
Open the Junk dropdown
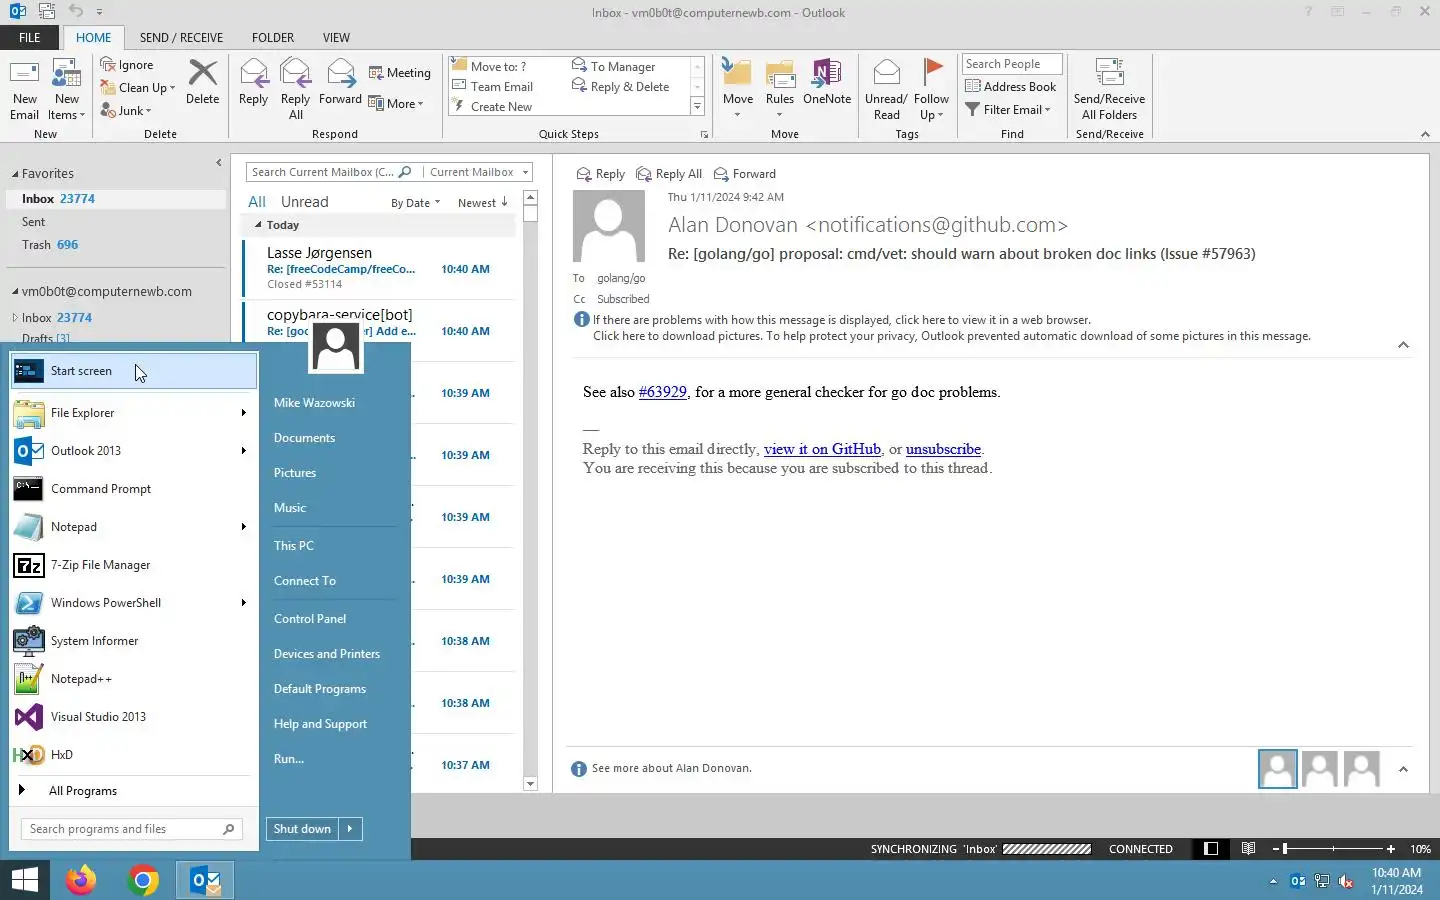click(x=149, y=111)
